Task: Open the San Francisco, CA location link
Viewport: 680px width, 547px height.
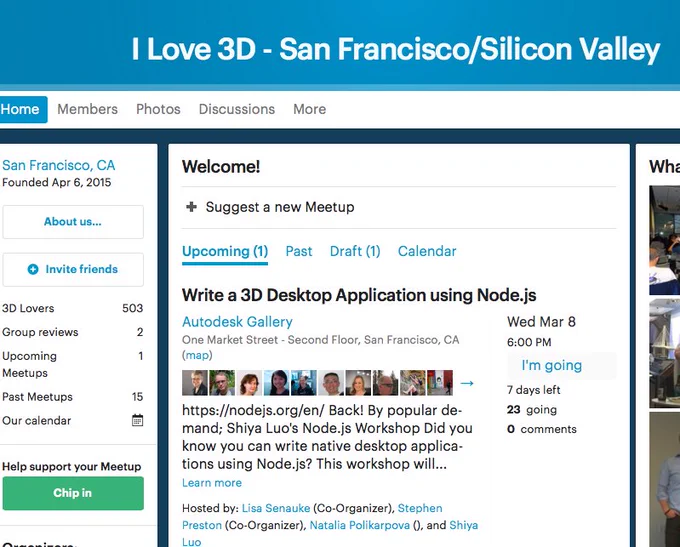Action: pos(59,165)
